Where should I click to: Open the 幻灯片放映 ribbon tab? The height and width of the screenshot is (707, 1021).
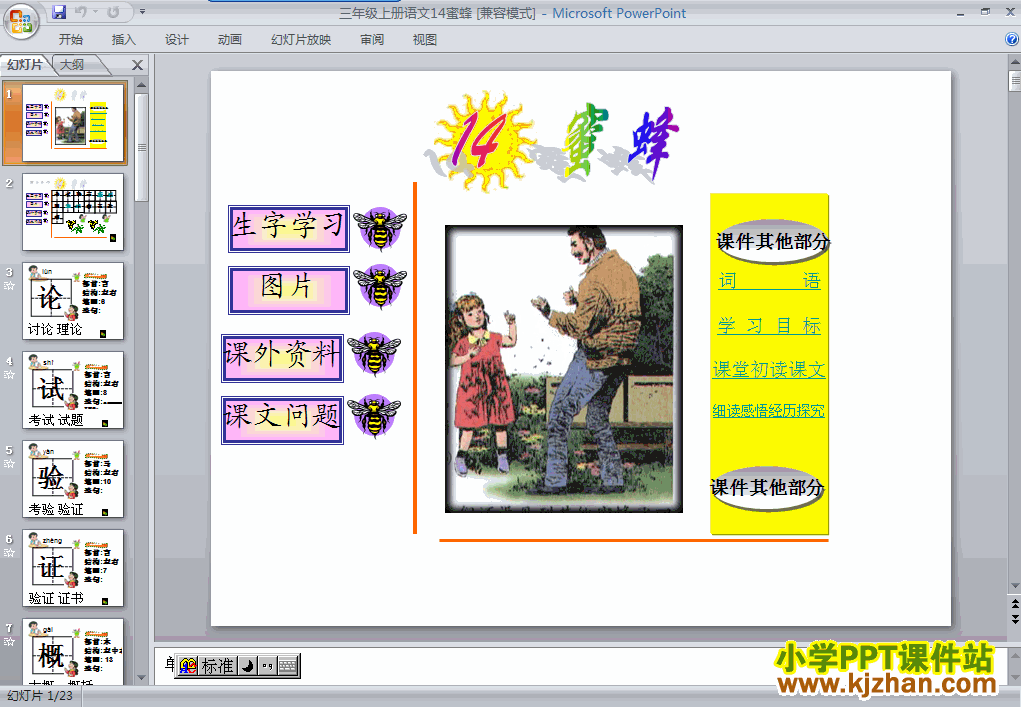pyautogui.click(x=301, y=40)
